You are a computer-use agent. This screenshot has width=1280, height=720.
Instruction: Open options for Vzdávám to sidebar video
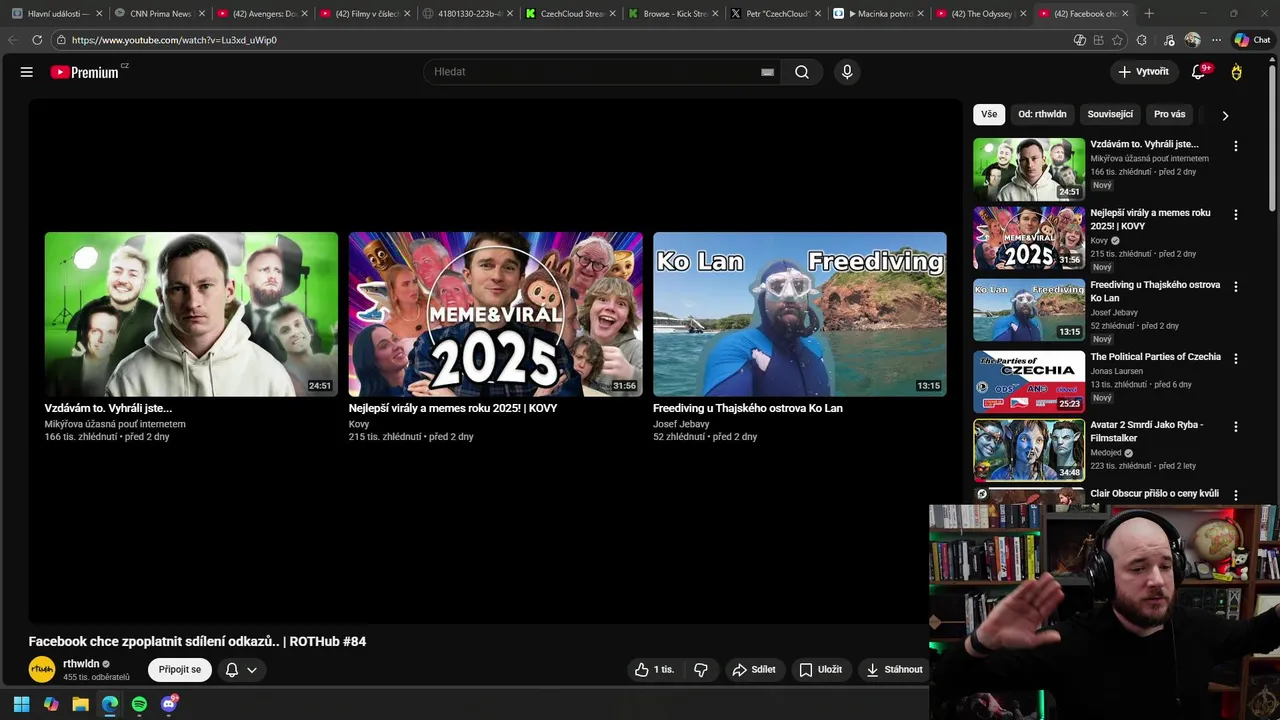coord(1235,146)
